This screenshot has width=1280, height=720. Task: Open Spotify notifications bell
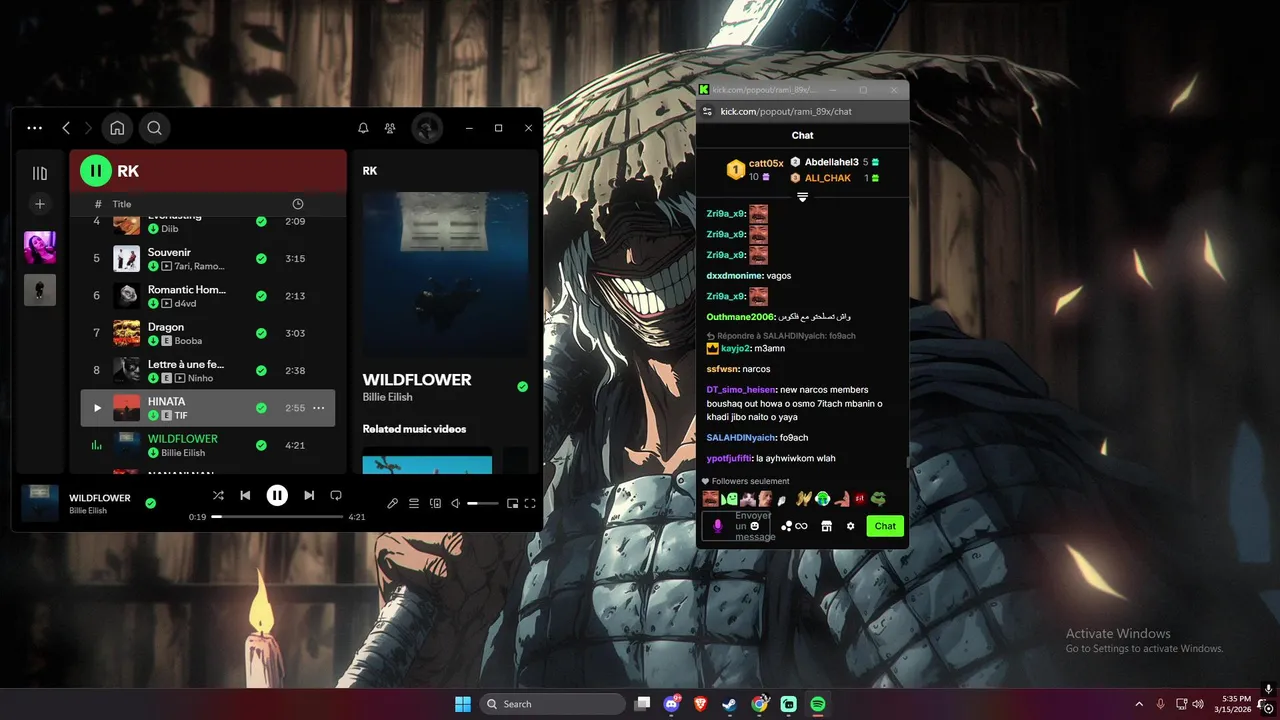(363, 128)
